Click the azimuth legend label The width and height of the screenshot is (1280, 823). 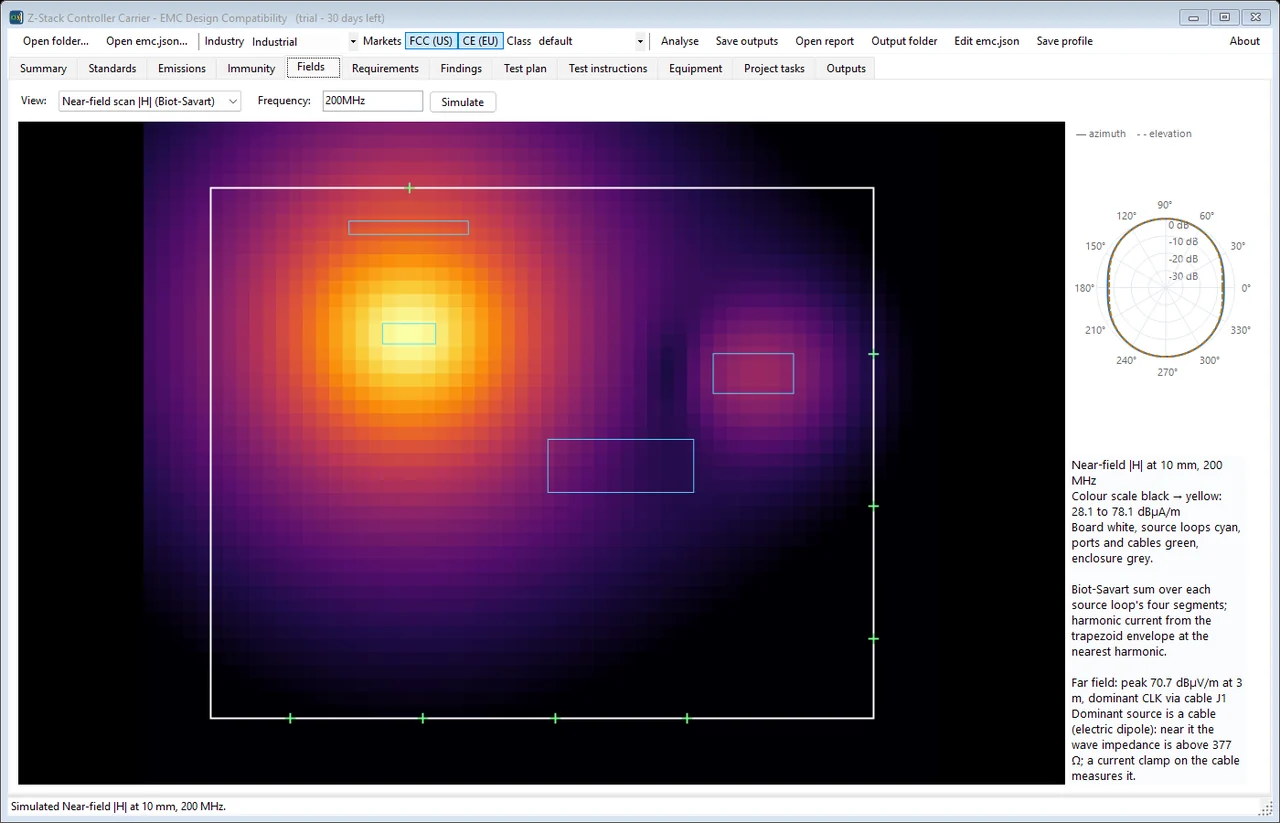click(x=1100, y=134)
